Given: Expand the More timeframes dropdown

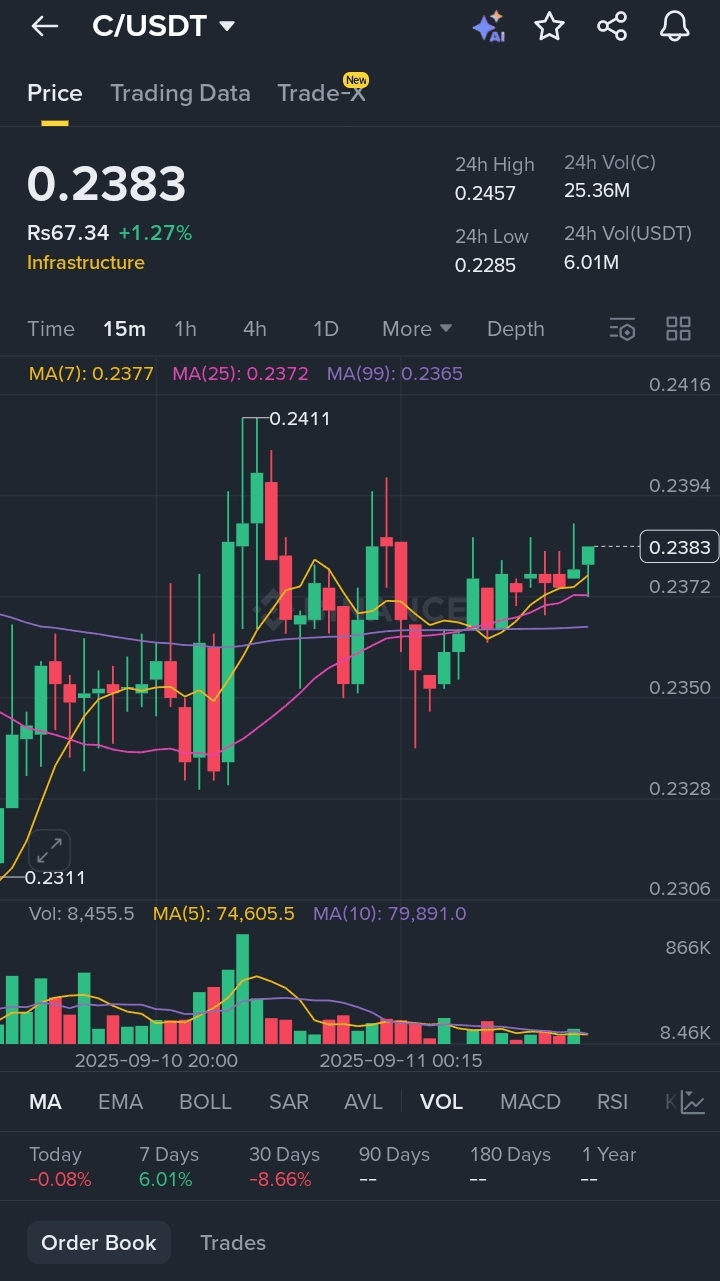Looking at the screenshot, I should [x=417, y=329].
